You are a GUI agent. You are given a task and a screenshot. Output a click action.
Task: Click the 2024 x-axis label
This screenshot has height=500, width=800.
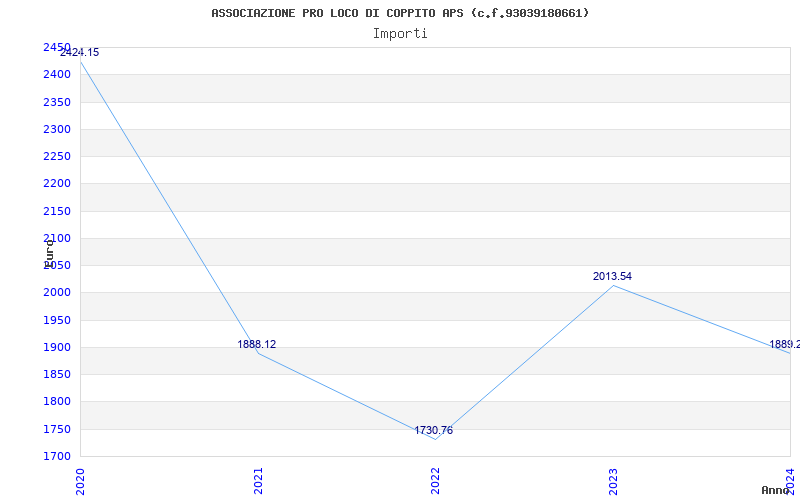(x=790, y=481)
